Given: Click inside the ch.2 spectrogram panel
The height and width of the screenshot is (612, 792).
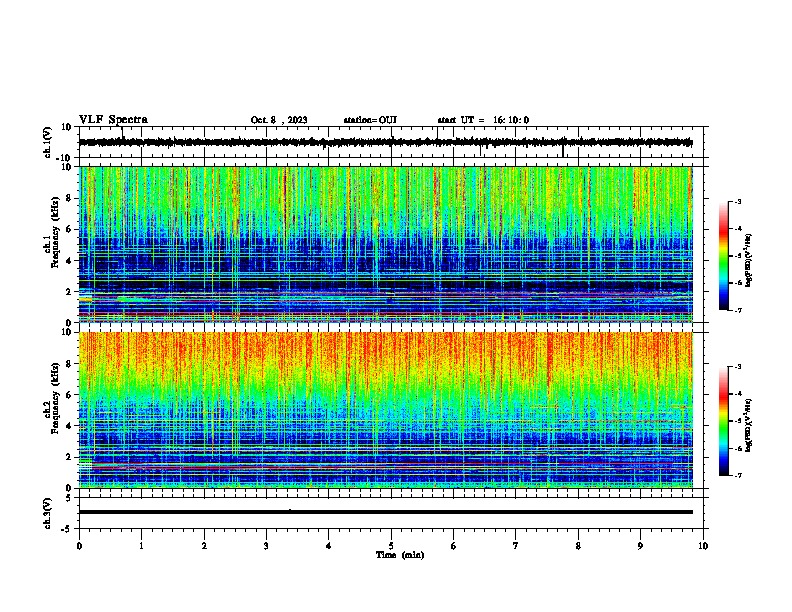Looking at the screenshot, I should pyautogui.click(x=385, y=410).
